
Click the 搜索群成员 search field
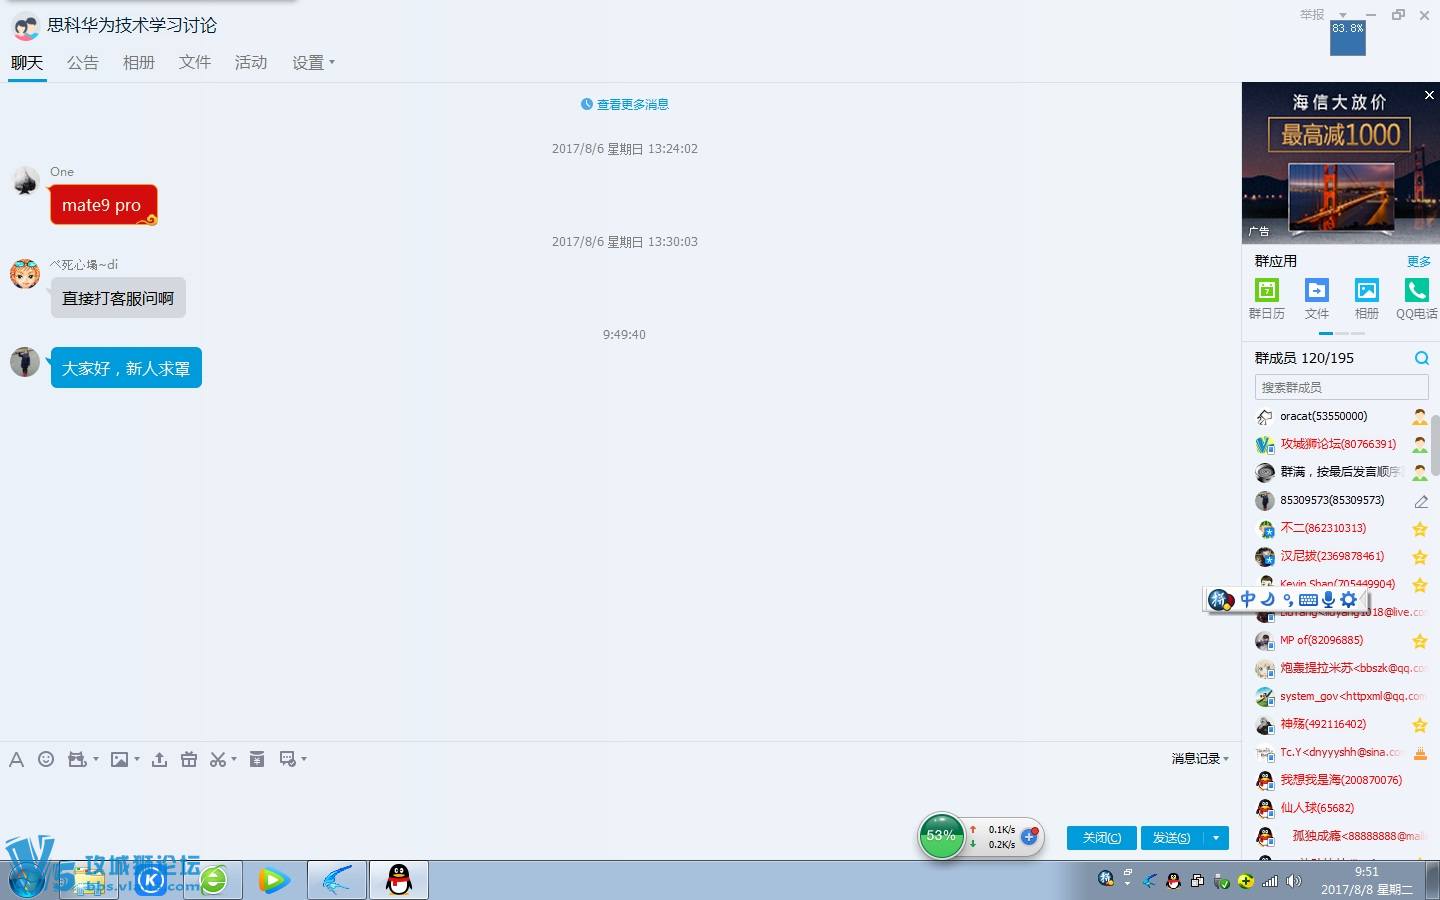point(1340,387)
